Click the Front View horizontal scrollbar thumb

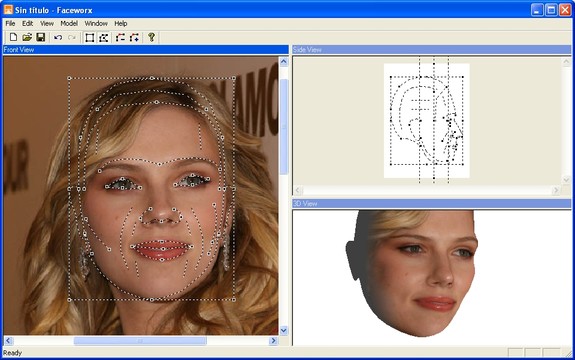140,341
